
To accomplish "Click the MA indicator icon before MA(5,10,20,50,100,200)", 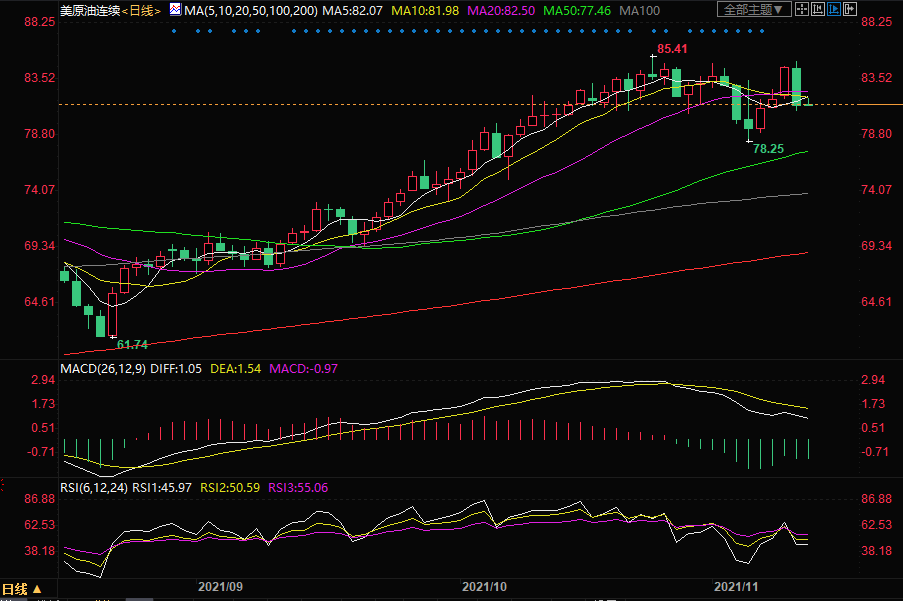I will 175,10.
